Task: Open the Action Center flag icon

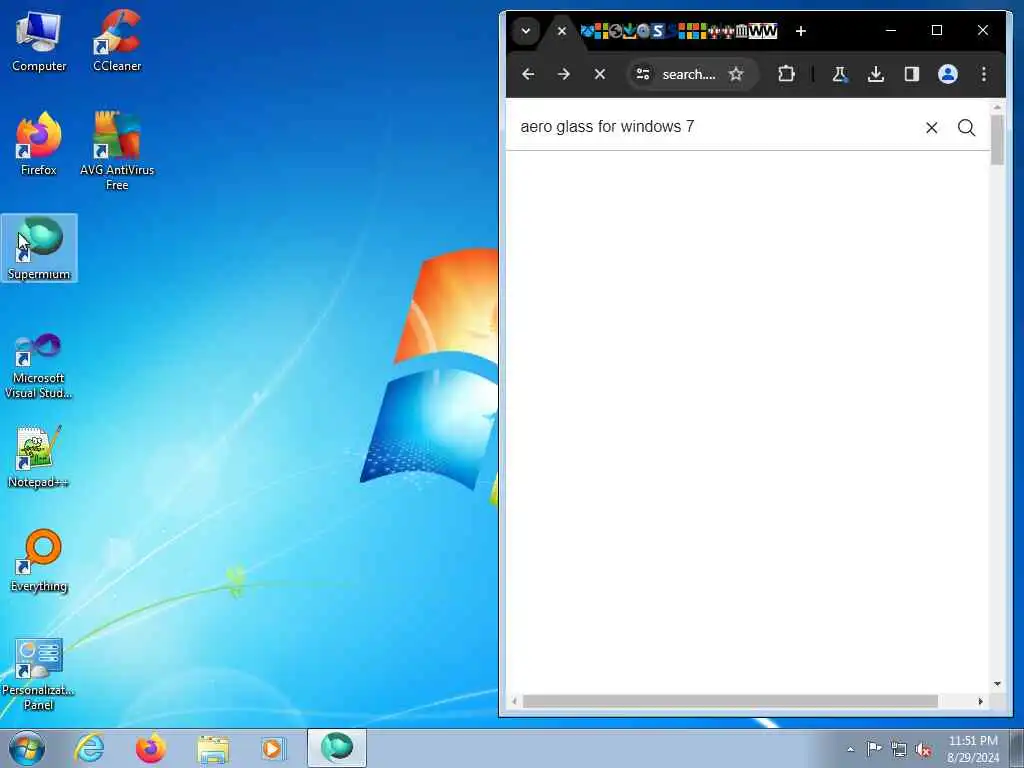Action: (874, 748)
